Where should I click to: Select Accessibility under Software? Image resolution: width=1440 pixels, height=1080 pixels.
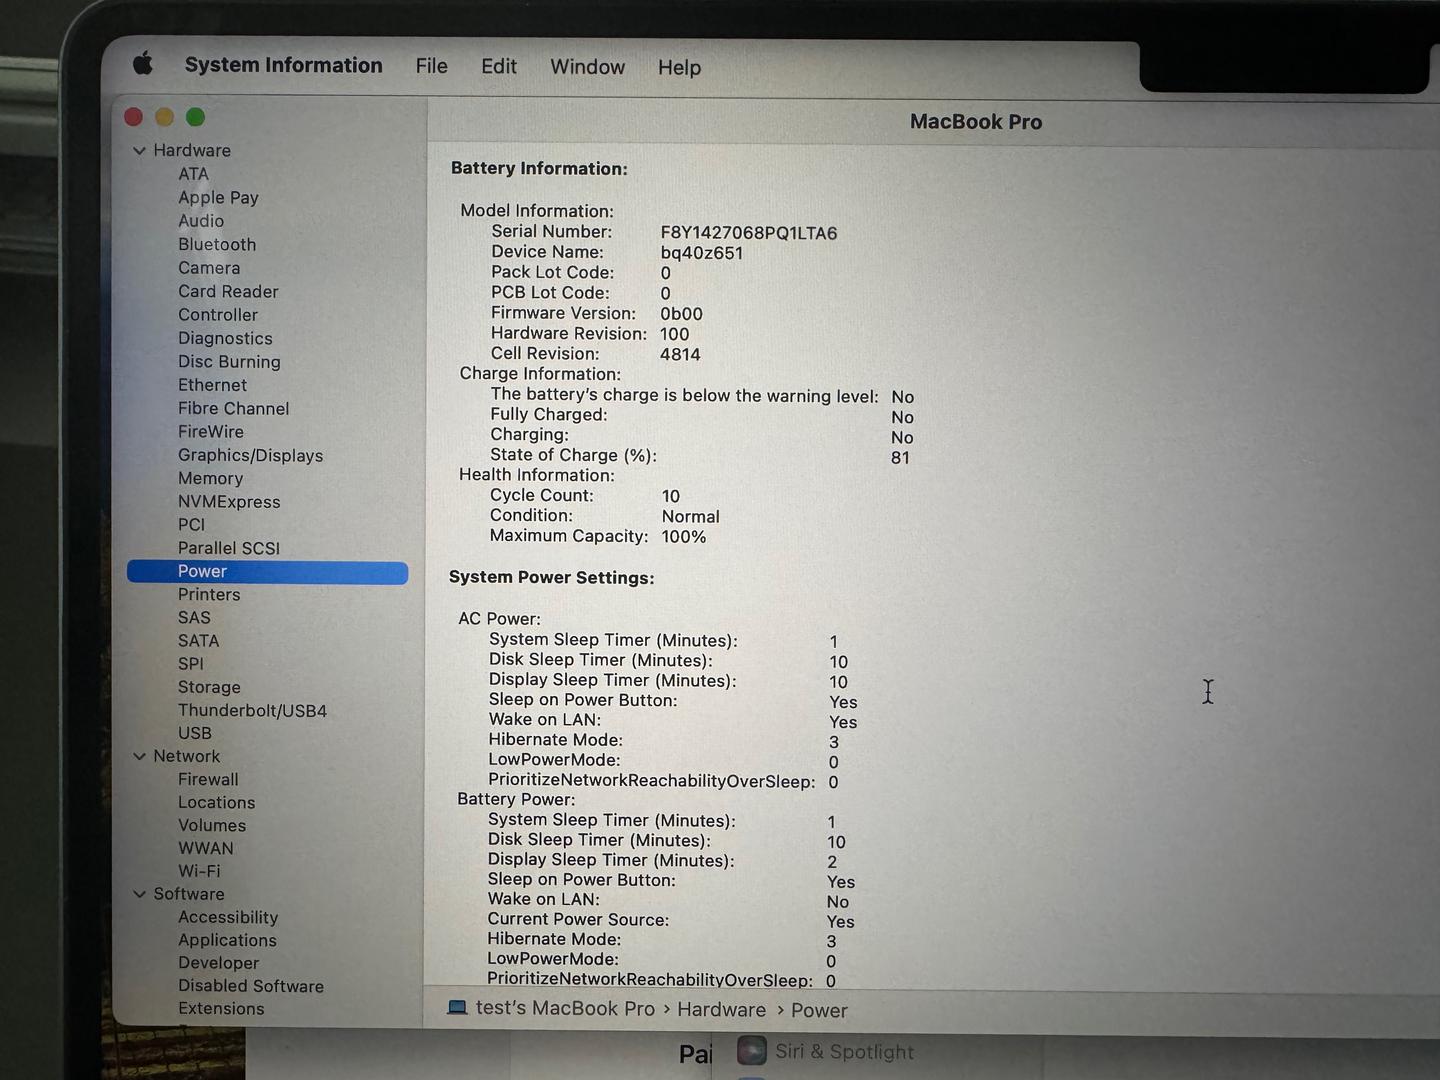click(228, 917)
